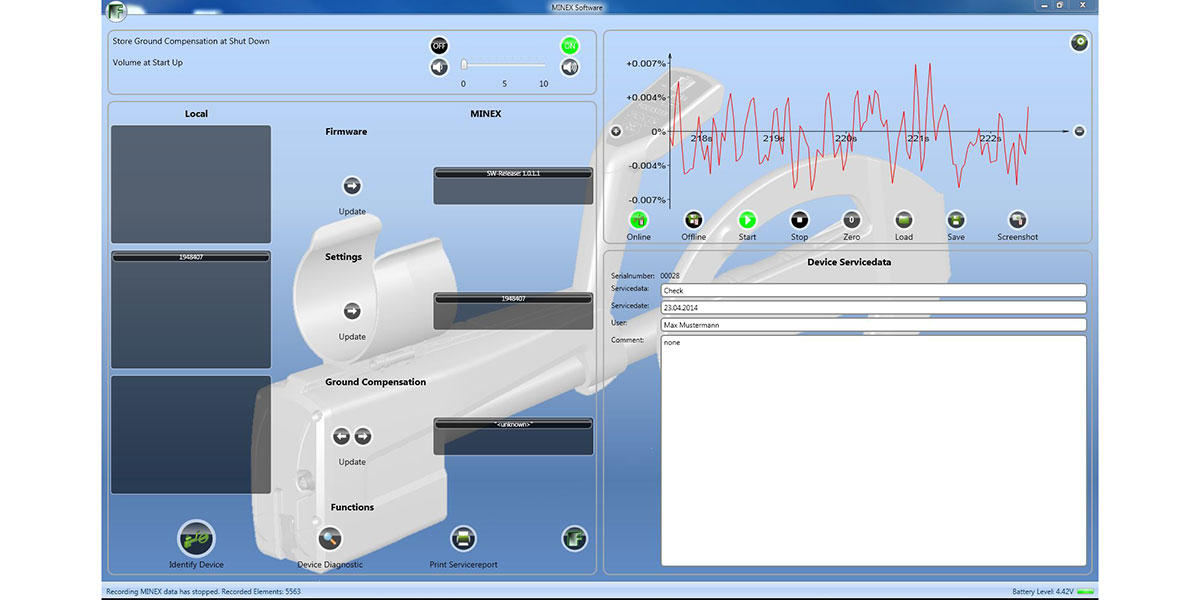The image size is (1200, 600).
Task: Restore the window using the title bar button
Action: (x=1059, y=6)
